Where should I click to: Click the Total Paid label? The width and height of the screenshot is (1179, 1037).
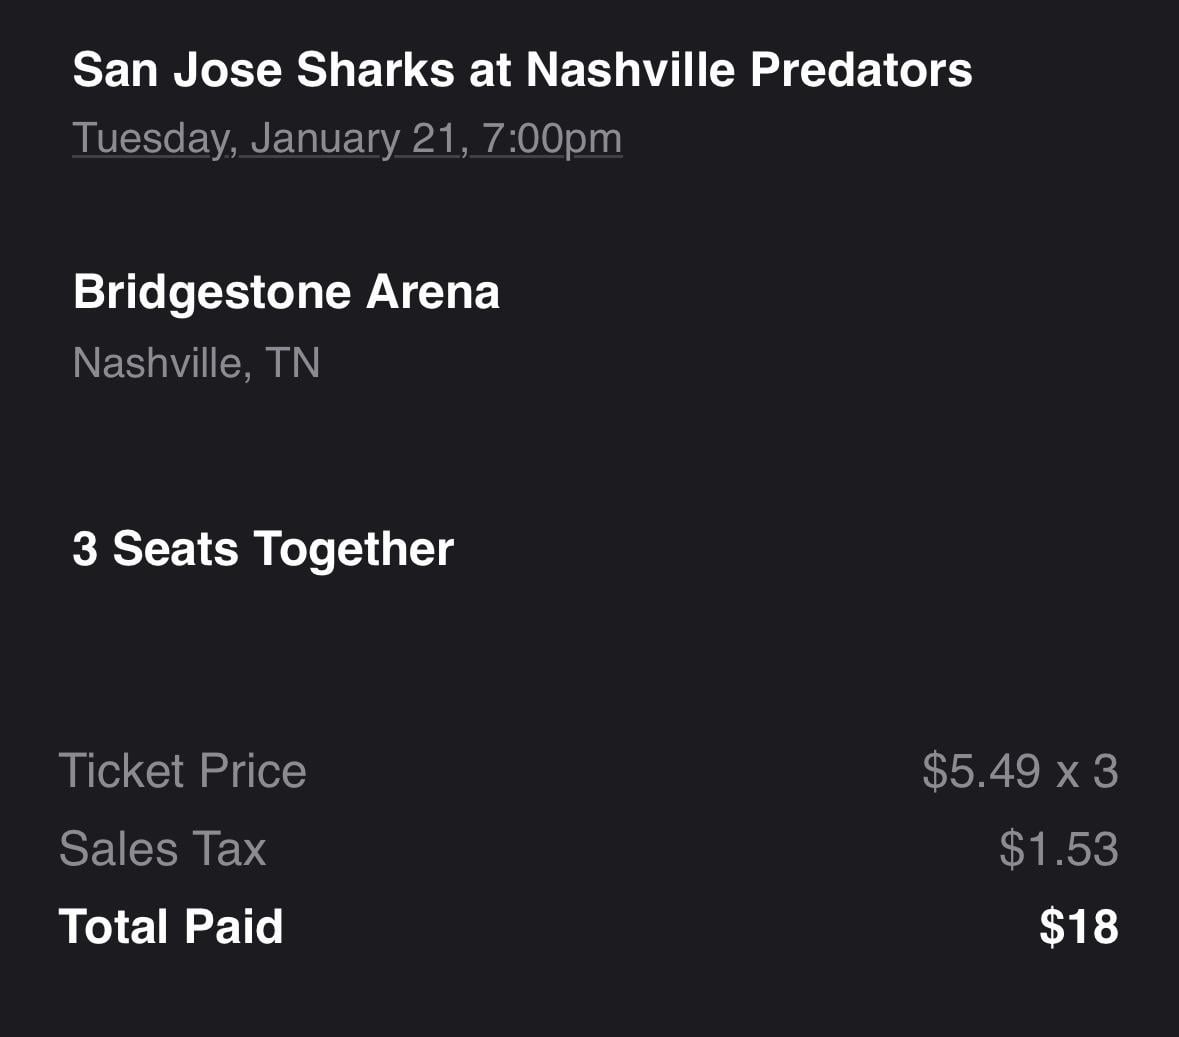coord(171,927)
